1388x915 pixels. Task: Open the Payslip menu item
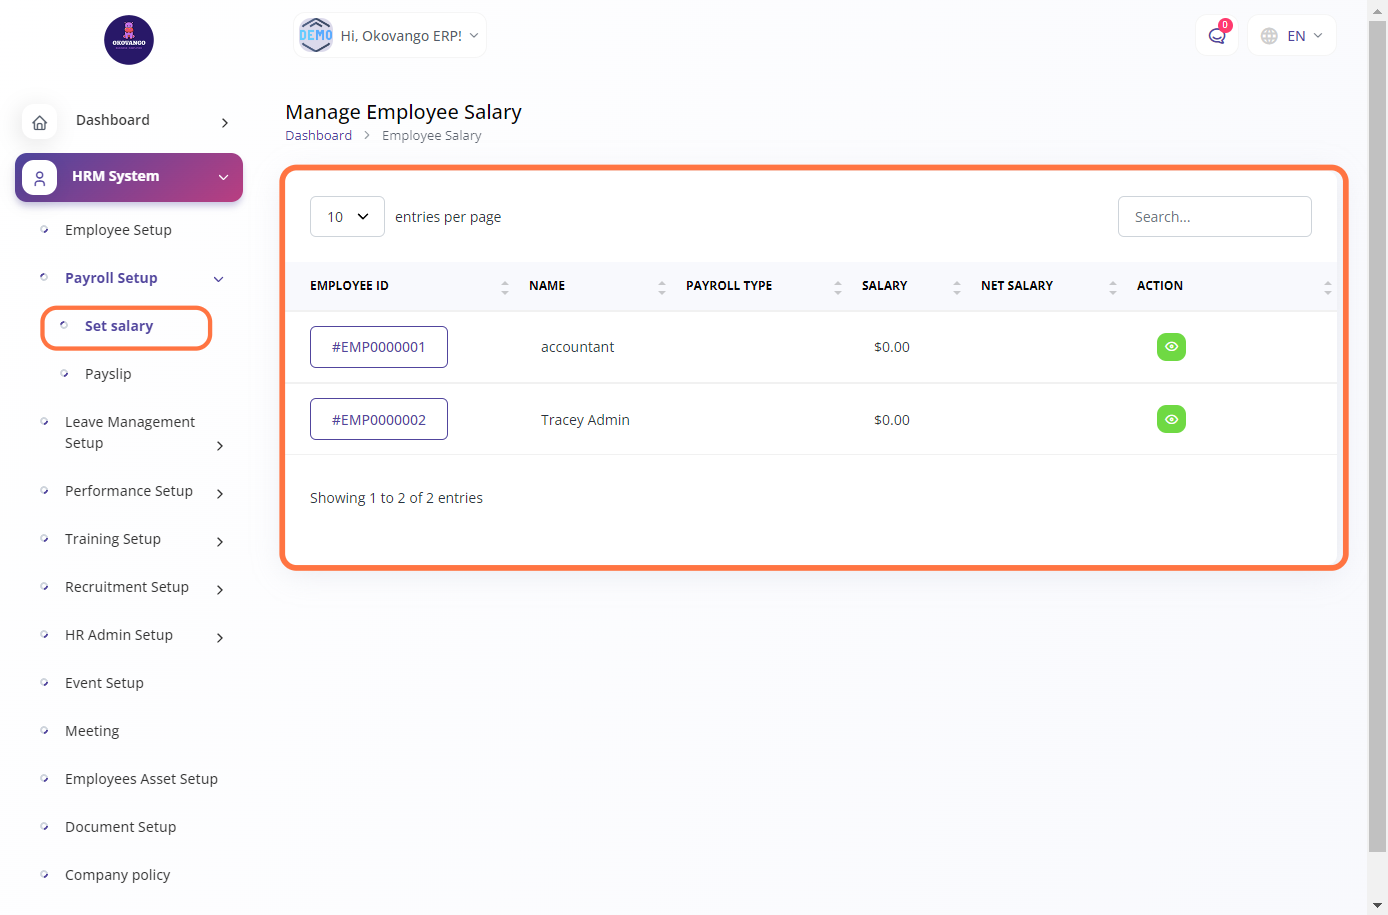click(108, 374)
